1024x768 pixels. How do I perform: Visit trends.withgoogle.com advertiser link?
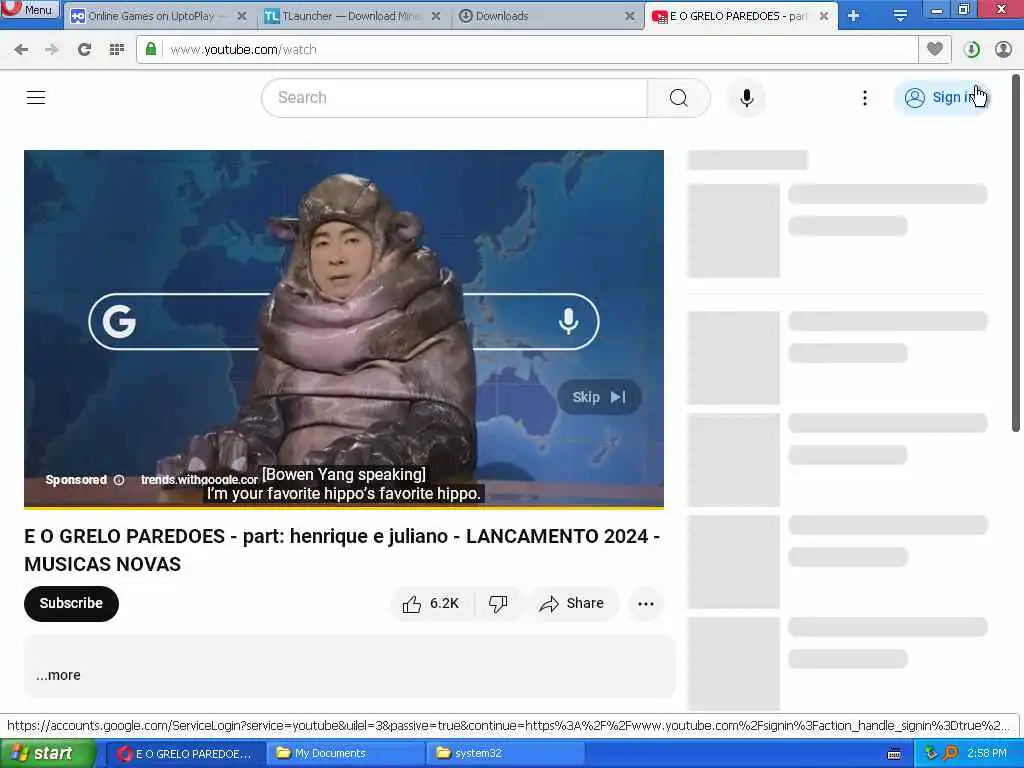pyautogui.click(x=199, y=480)
